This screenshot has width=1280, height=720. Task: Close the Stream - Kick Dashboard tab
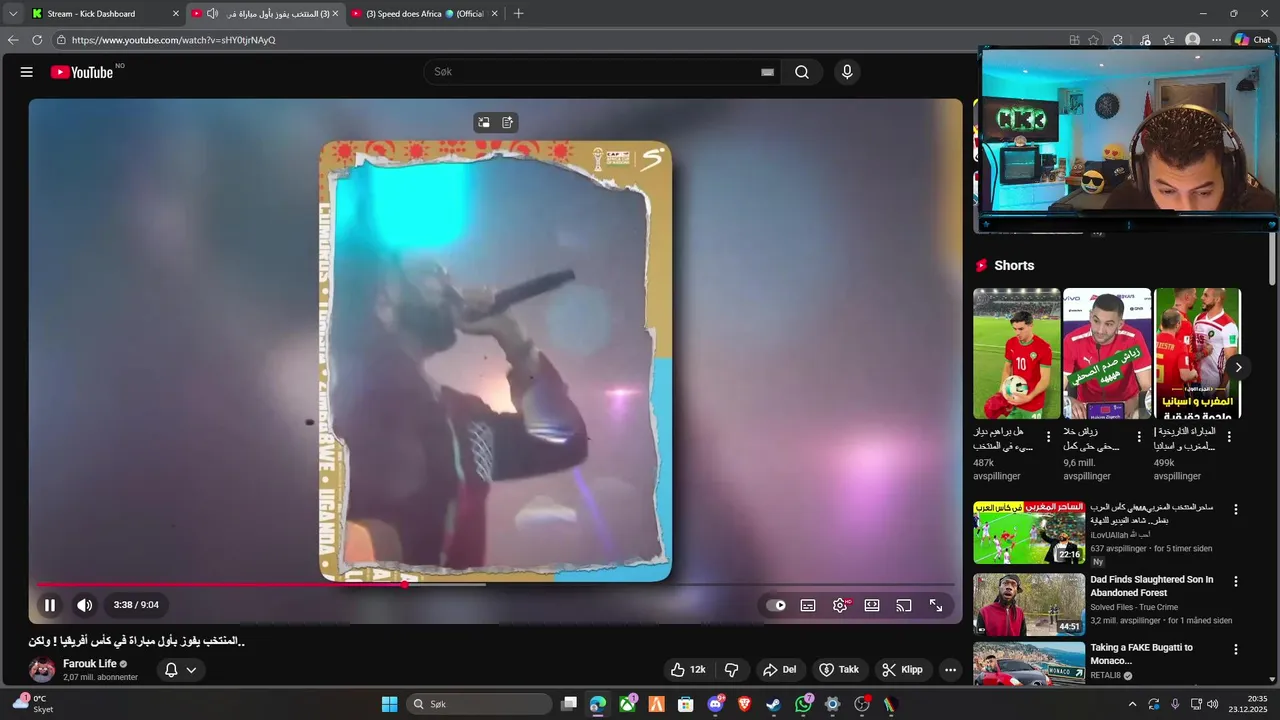pyautogui.click(x=176, y=14)
